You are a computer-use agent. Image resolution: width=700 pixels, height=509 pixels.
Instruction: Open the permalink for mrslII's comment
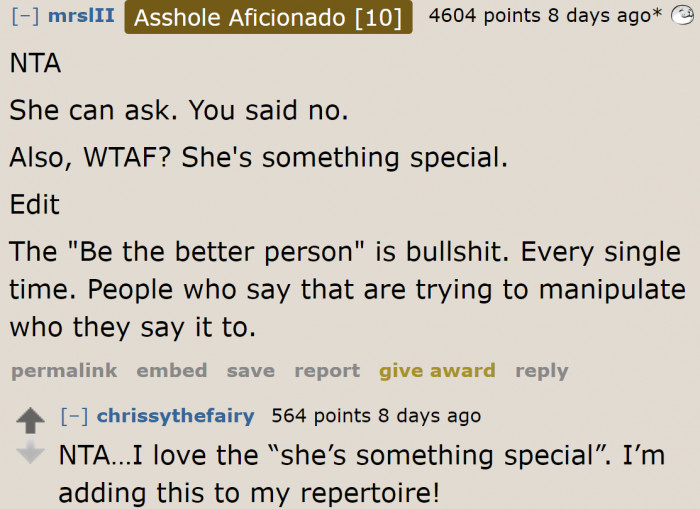coord(64,371)
